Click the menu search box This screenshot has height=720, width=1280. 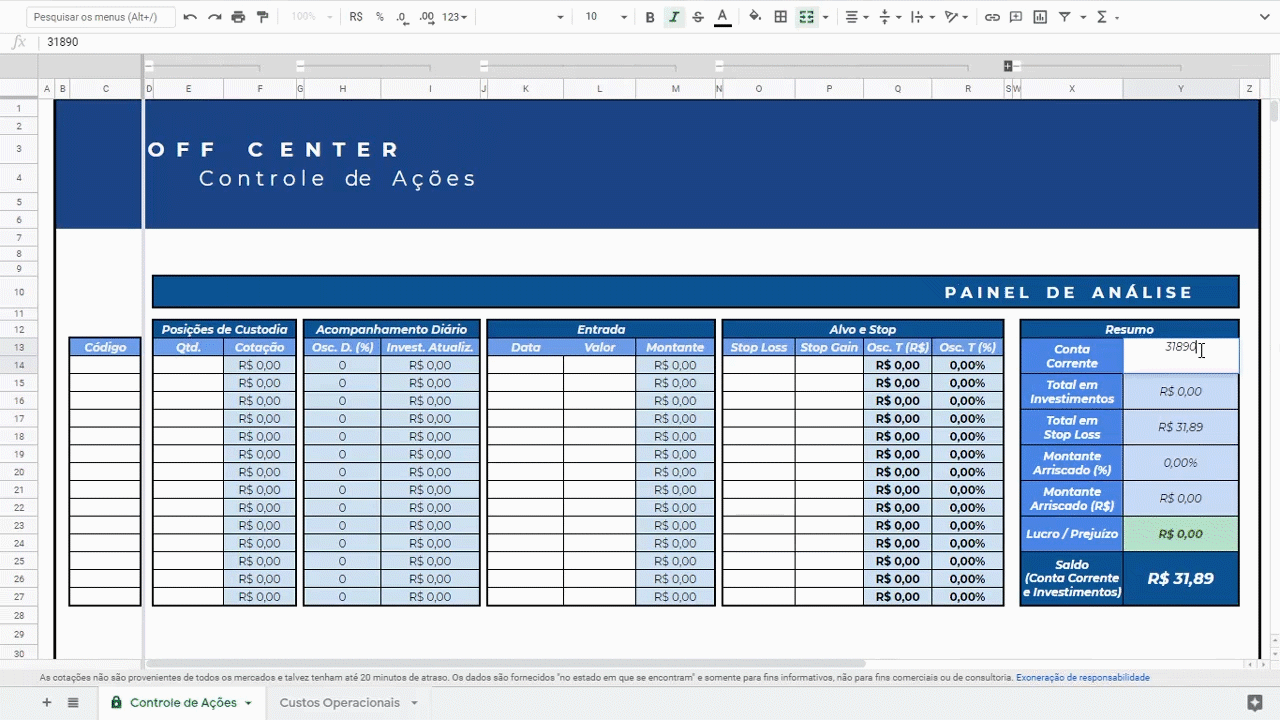pyautogui.click(x=100, y=17)
